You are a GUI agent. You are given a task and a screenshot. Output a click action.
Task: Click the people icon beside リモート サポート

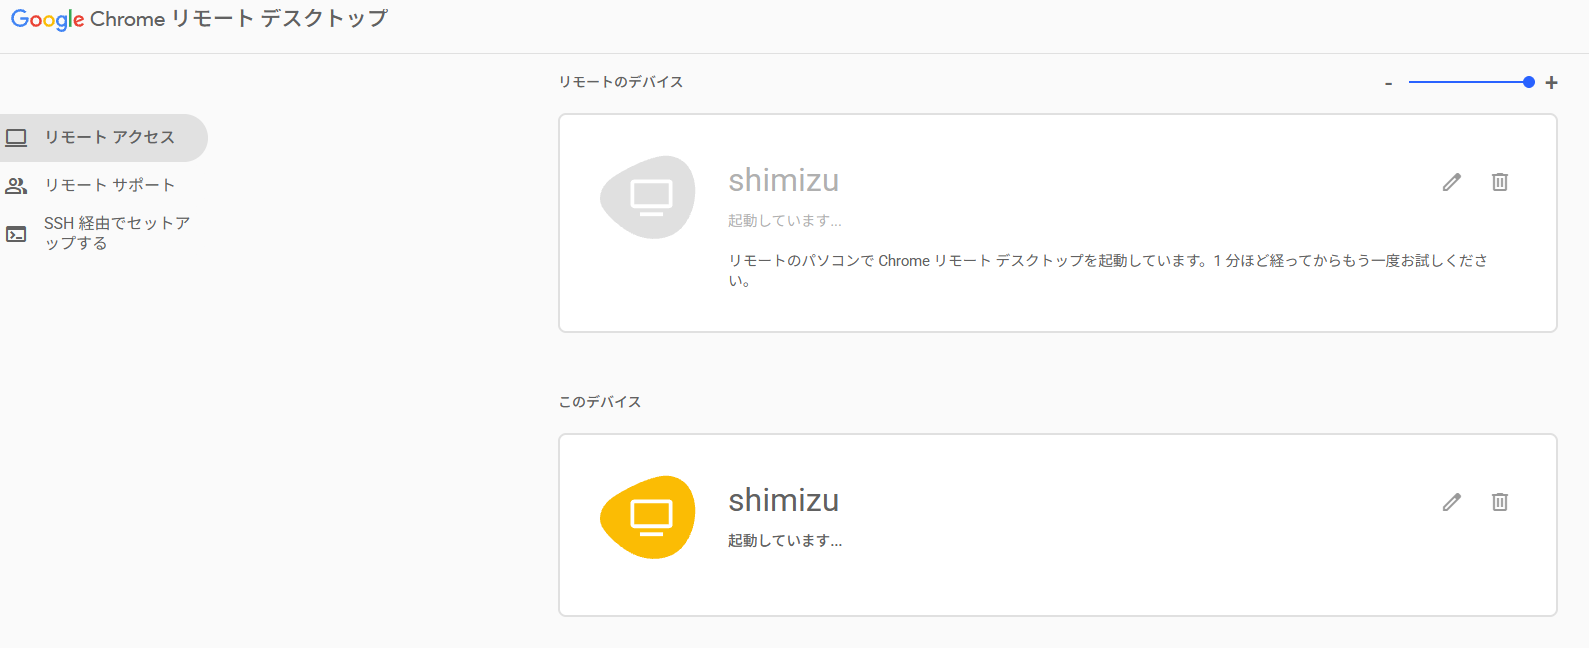tap(17, 186)
